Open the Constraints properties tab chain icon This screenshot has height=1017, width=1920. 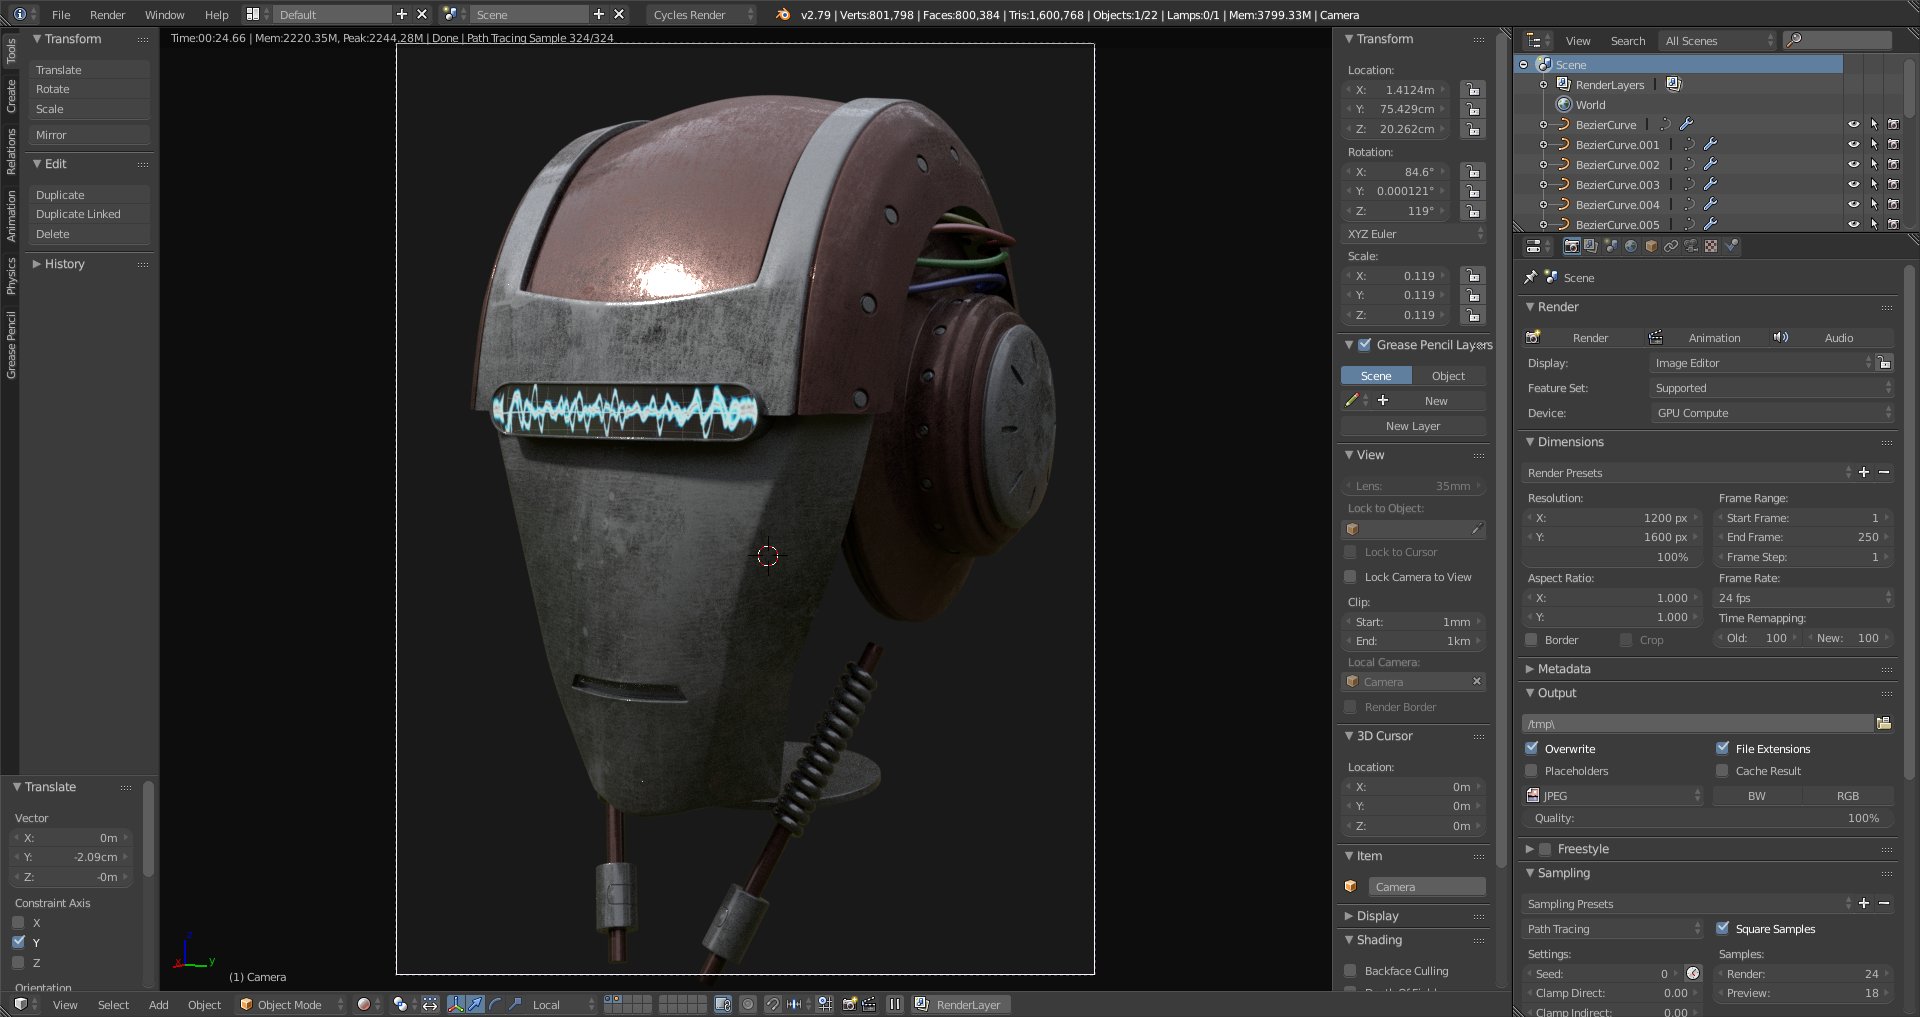coord(1671,246)
